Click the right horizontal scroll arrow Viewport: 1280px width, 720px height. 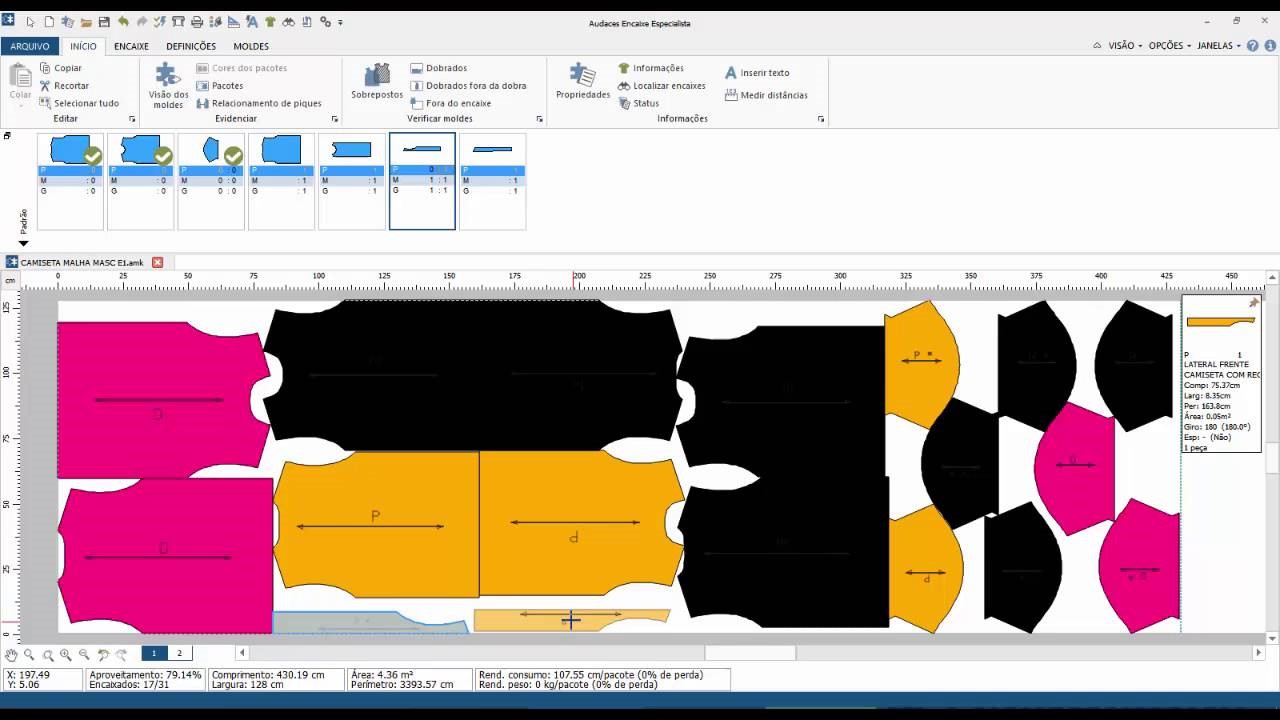pos(1259,653)
